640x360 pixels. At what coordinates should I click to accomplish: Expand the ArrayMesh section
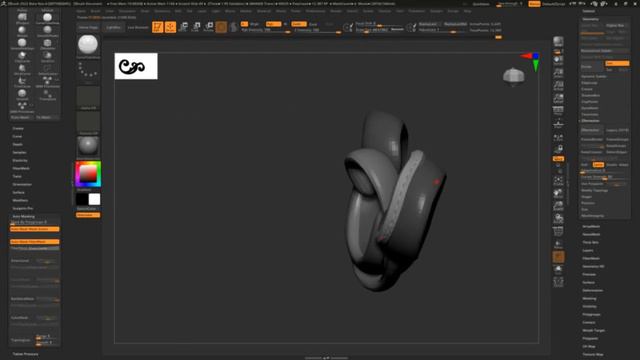[x=591, y=227]
